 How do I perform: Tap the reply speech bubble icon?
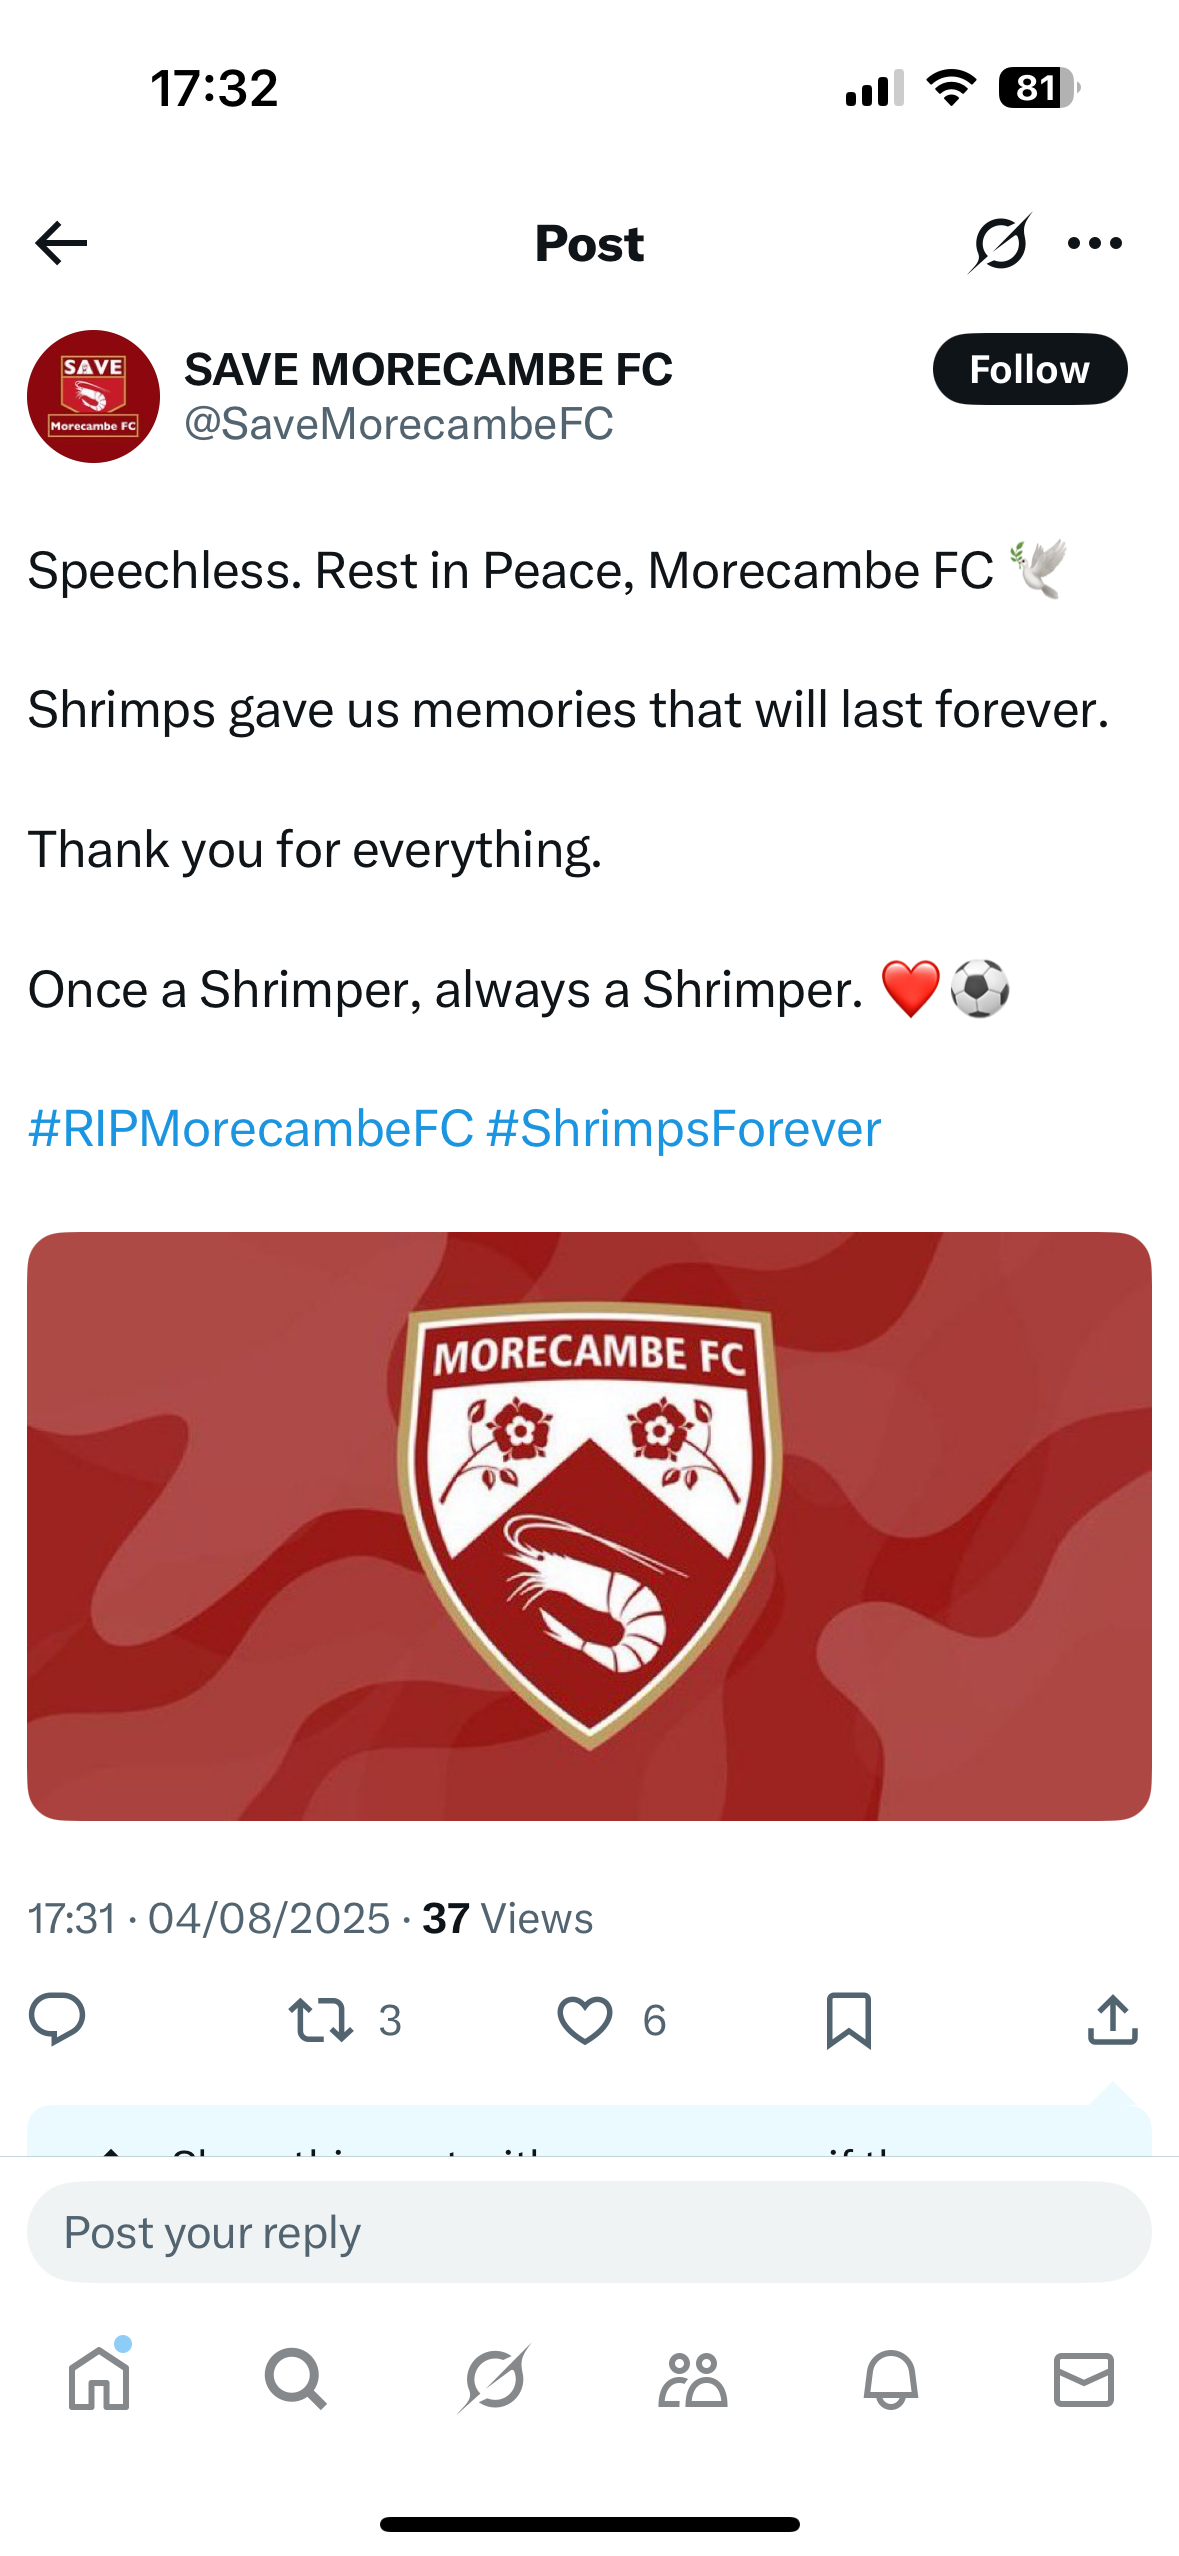point(57,2019)
